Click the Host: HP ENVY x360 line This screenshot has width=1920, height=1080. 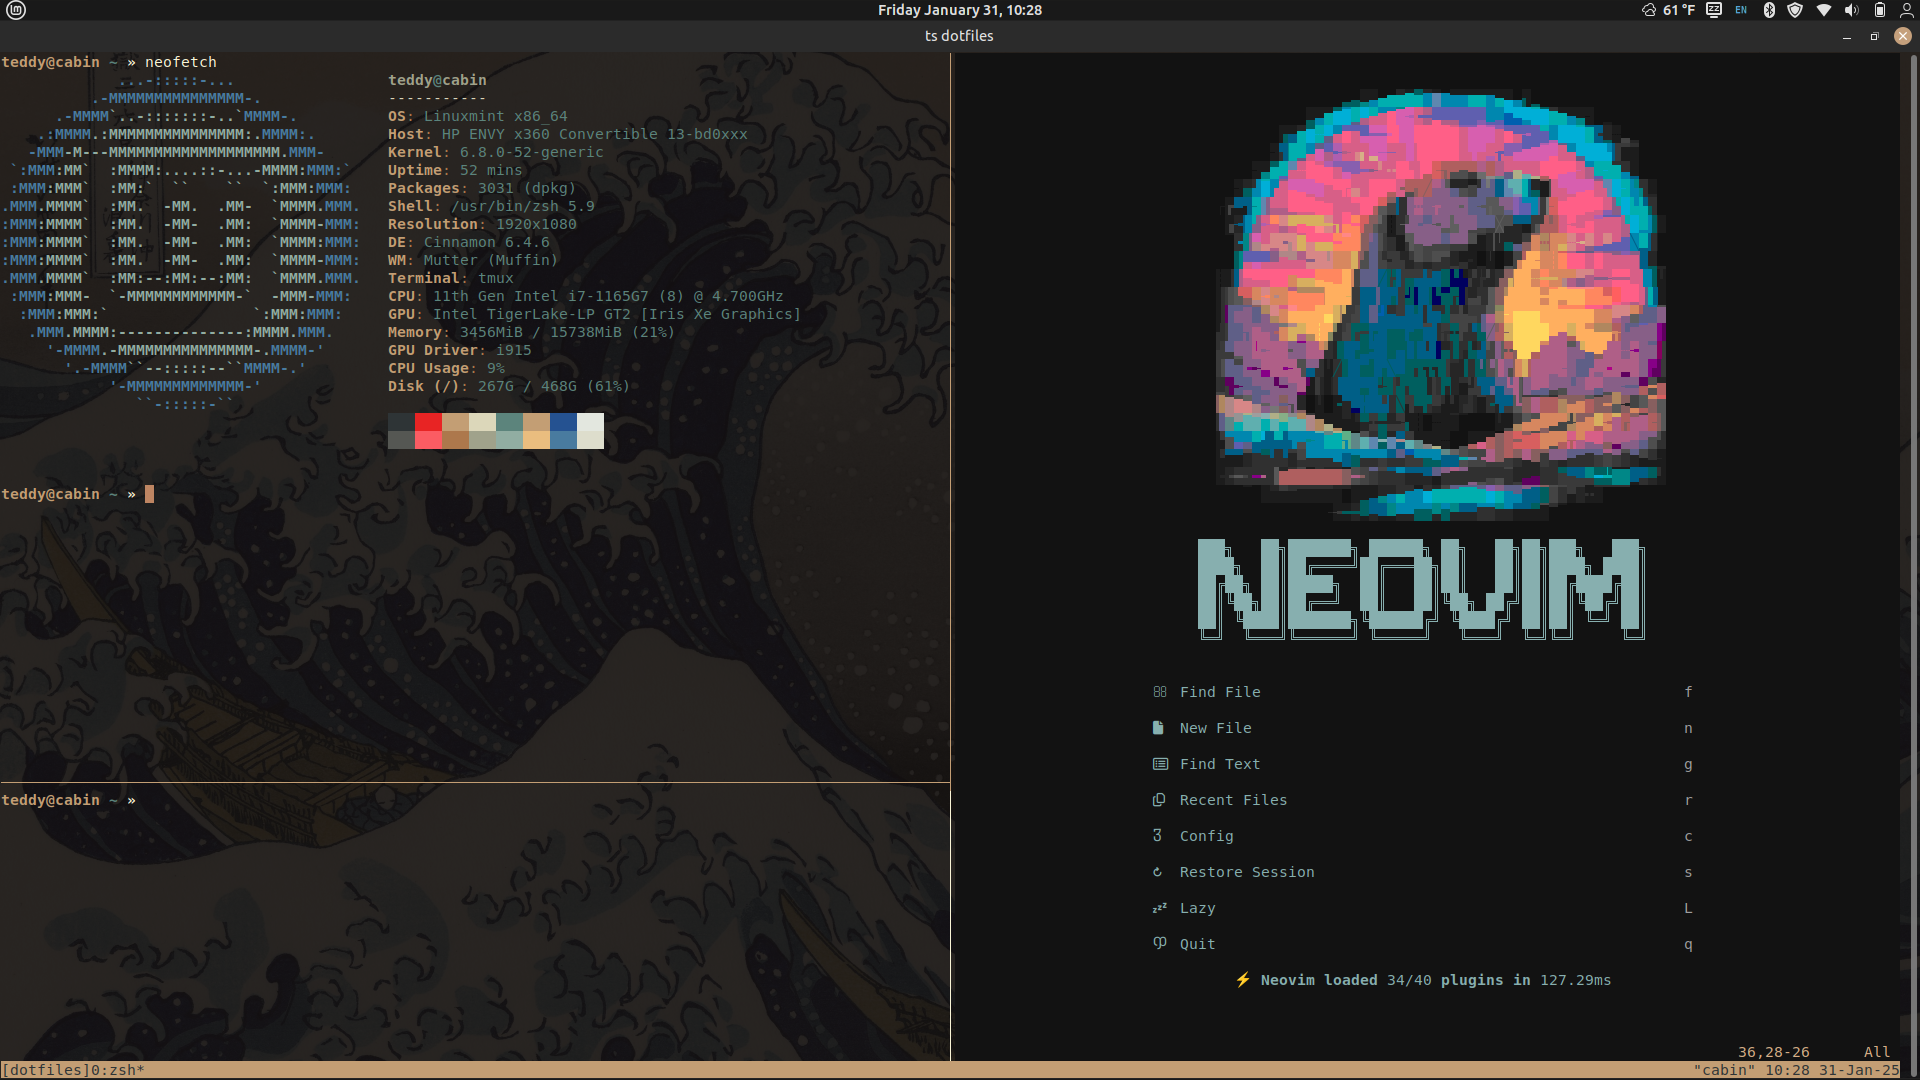pyautogui.click(x=568, y=134)
